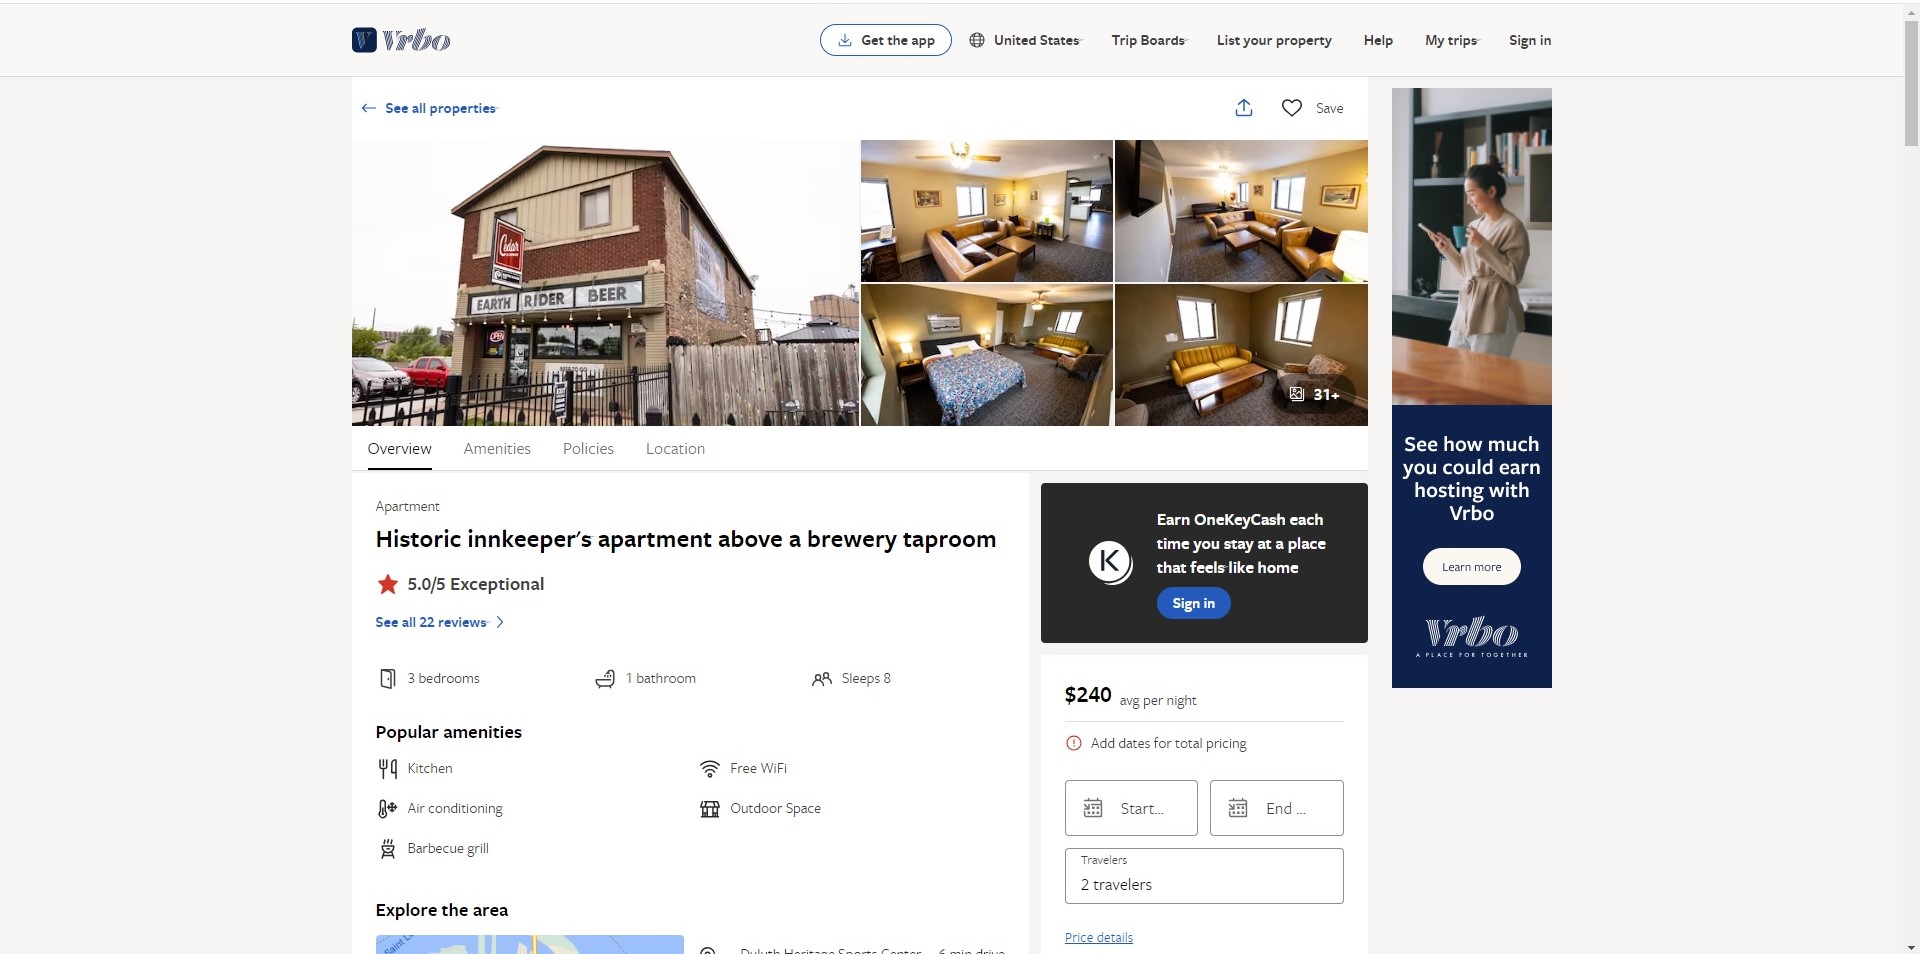Switch to the Overview tab
The width and height of the screenshot is (1920, 954).
[400, 449]
